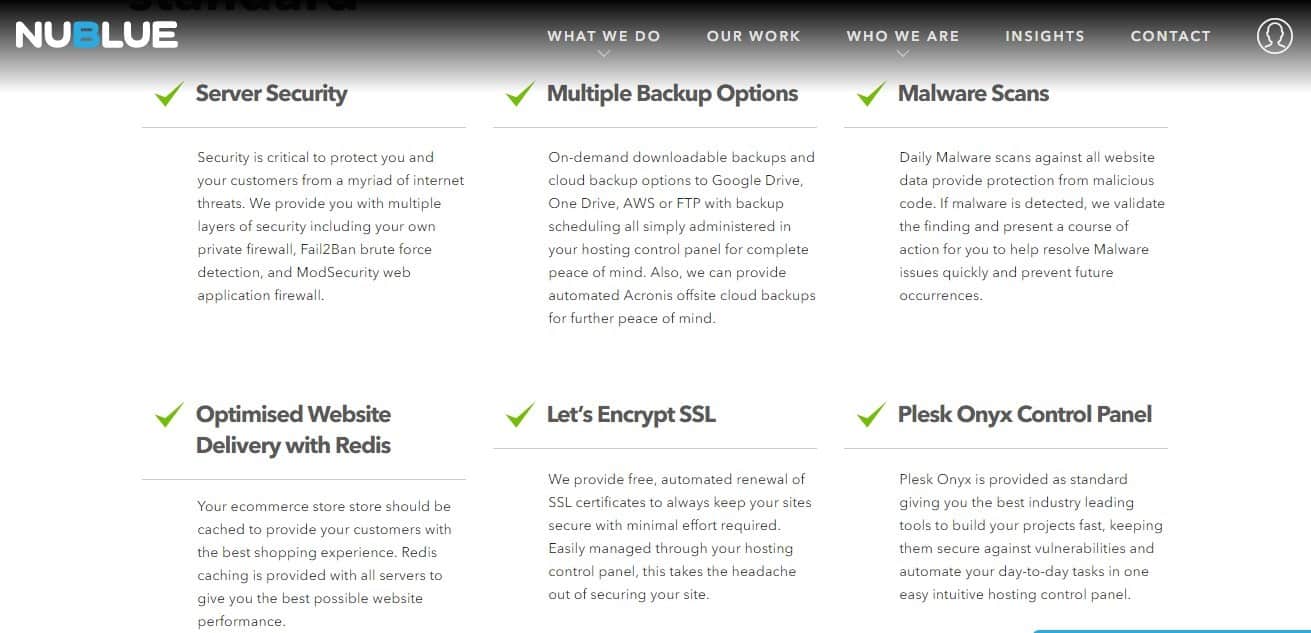Open the Contact page link
This screenshot has width=1311, height=633.
pos(1170,36)
